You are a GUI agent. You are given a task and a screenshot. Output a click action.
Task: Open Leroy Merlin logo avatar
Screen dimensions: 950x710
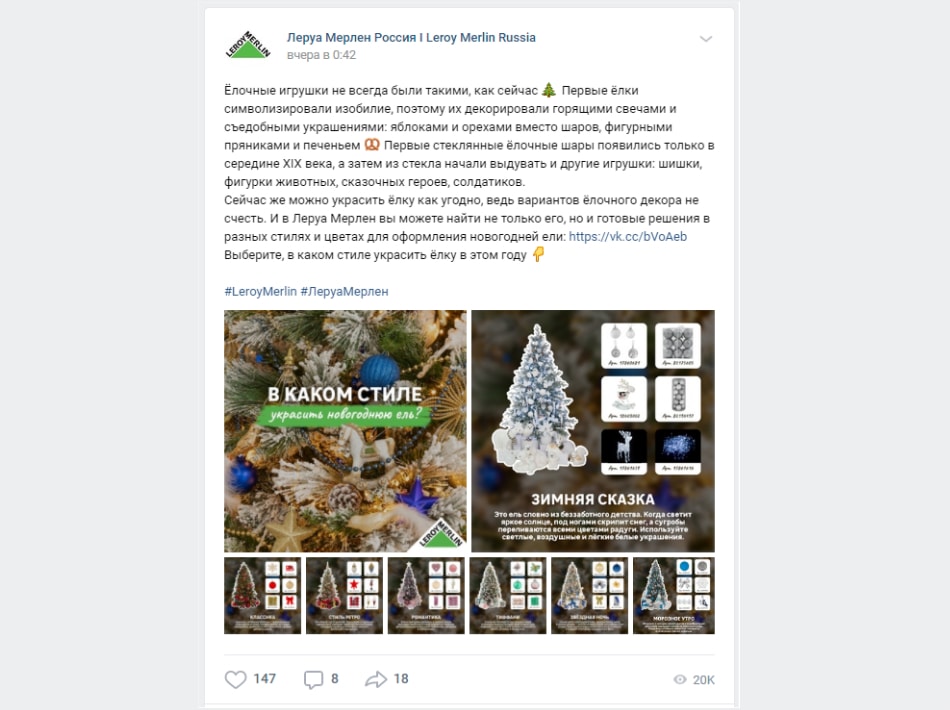coord(248,44)
